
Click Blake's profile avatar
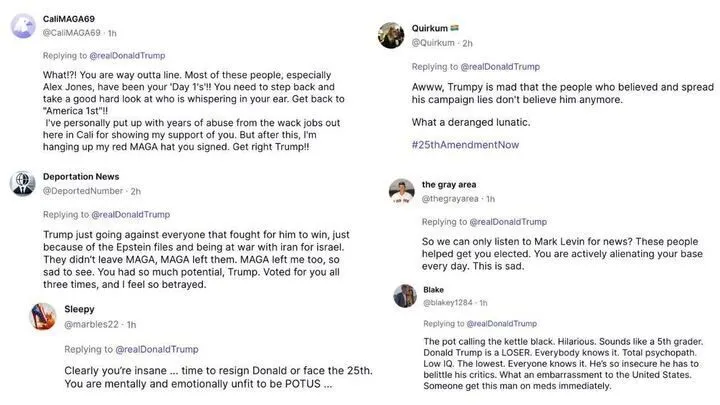[405, 296]
